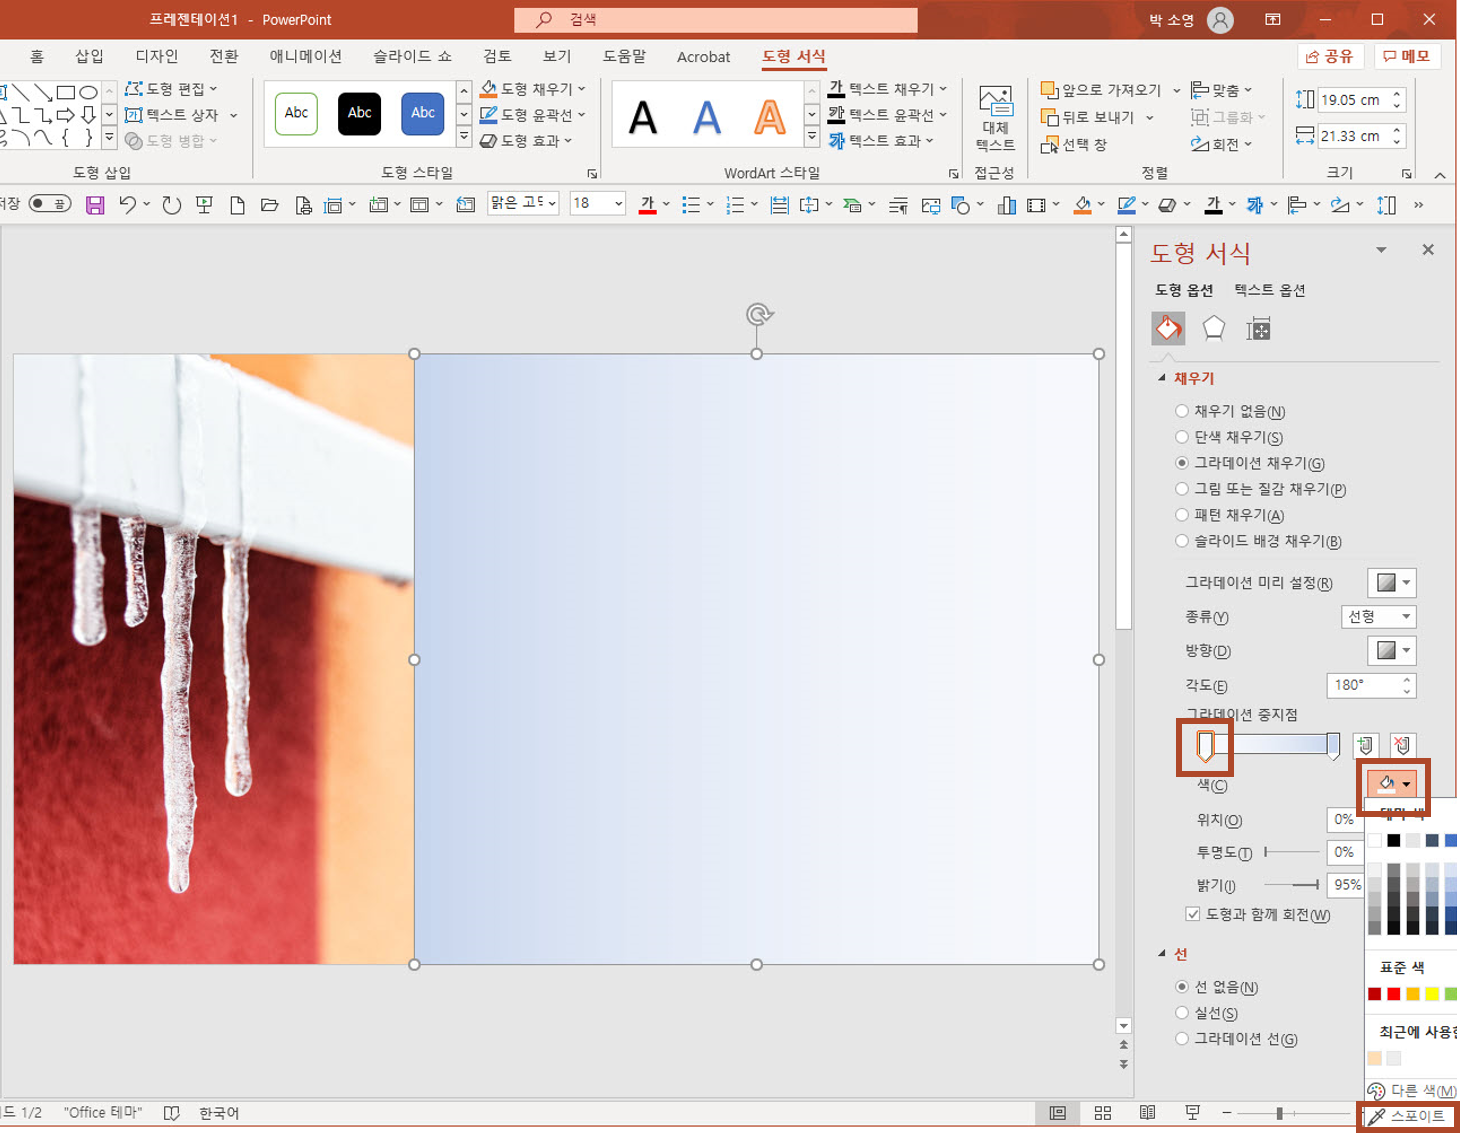Select 그라데이션 선 radio button
The image size is (1460, 1133).
1182,1039
